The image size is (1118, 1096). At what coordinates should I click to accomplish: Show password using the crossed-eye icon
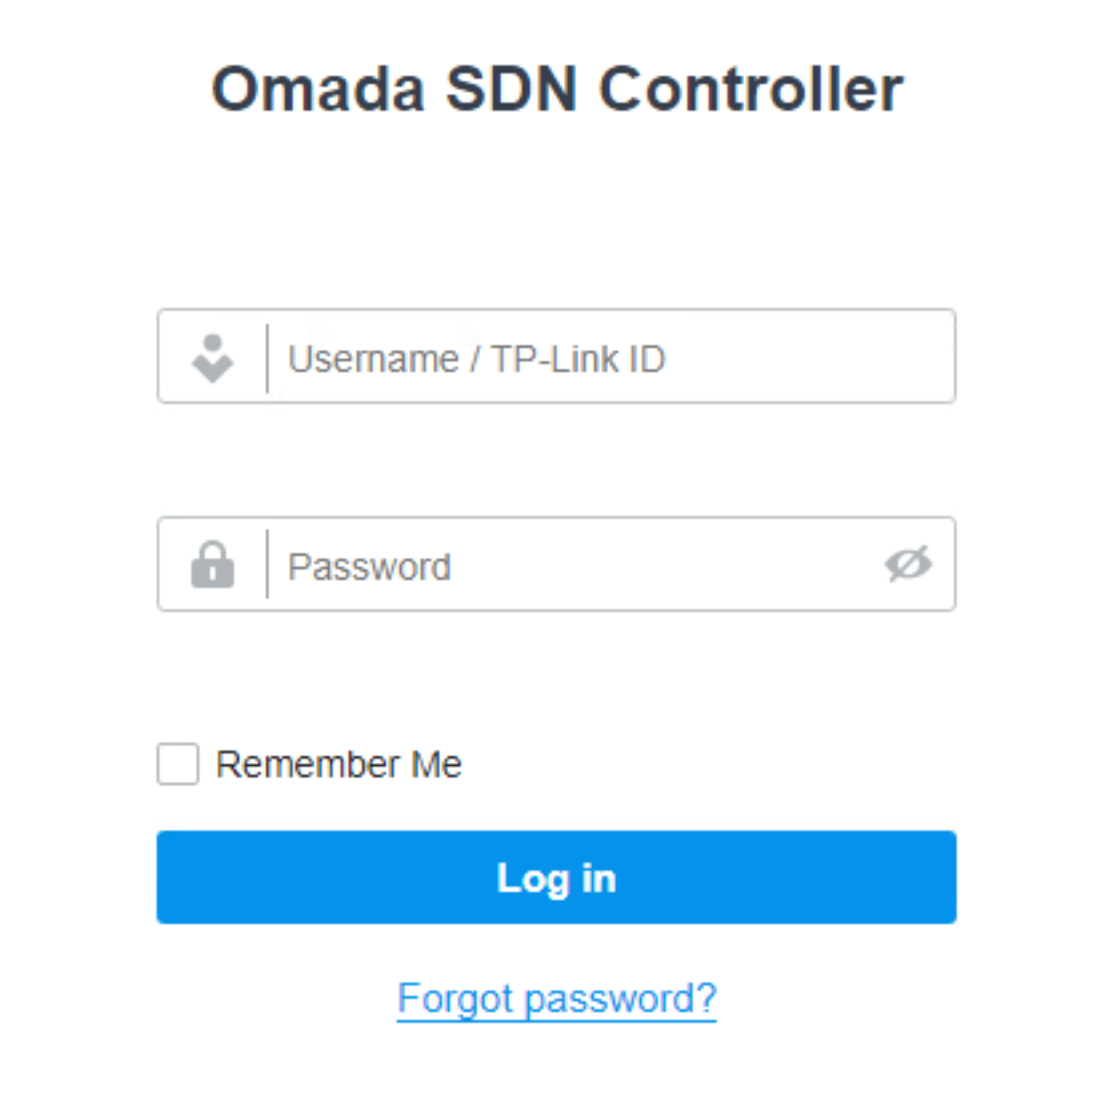pos(907,565)
